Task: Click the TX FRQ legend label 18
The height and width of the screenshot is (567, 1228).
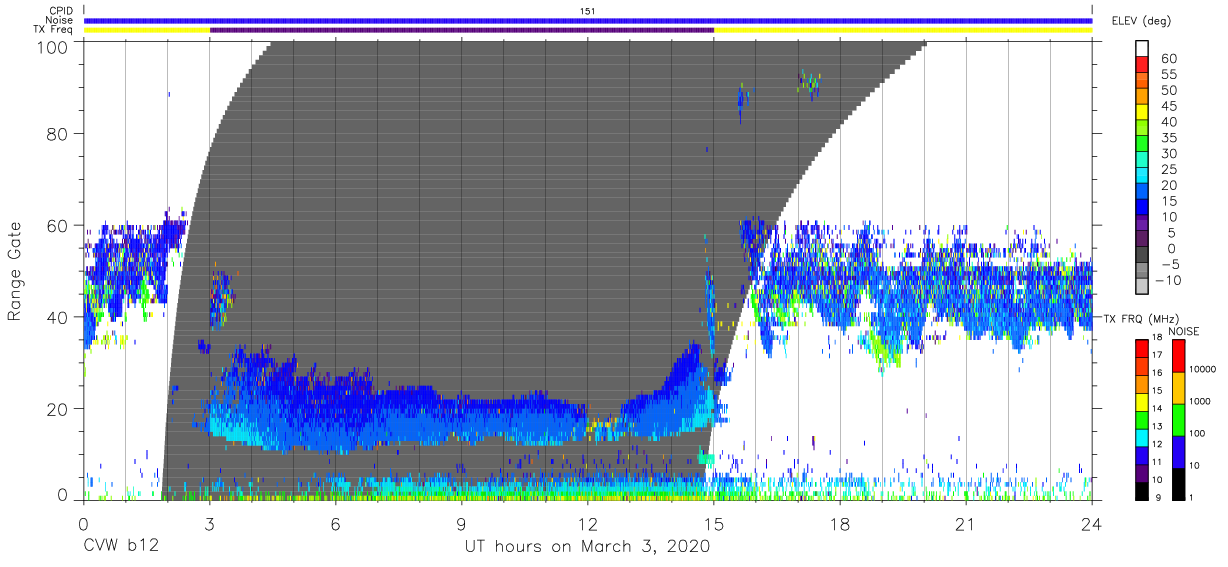Action: pyautogui.click(x=1160, y=338)
